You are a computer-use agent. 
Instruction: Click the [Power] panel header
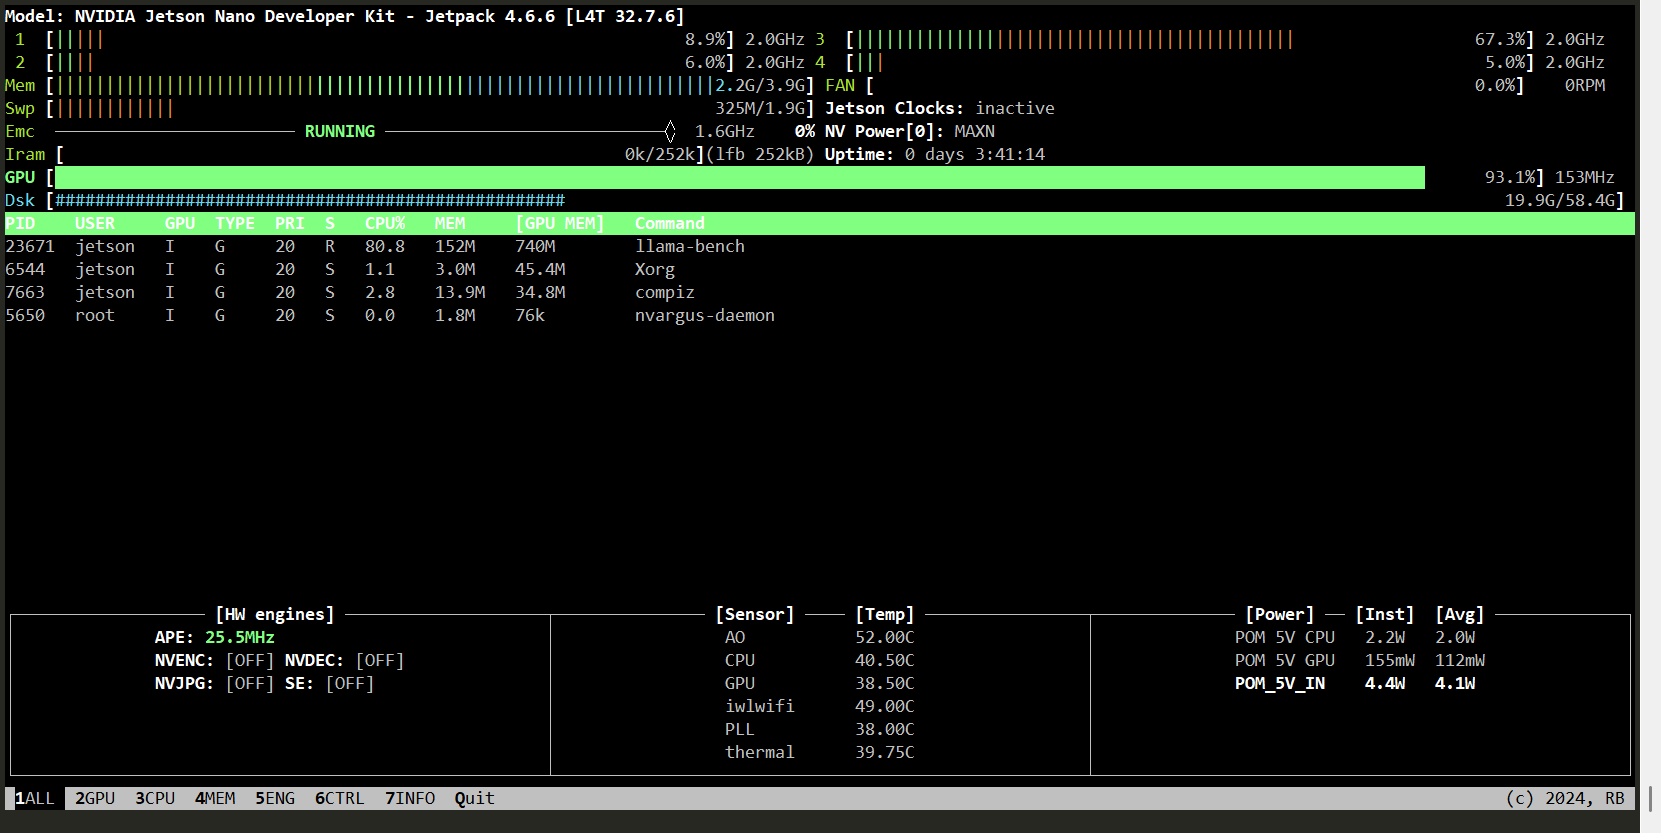tap(1280, 615)
